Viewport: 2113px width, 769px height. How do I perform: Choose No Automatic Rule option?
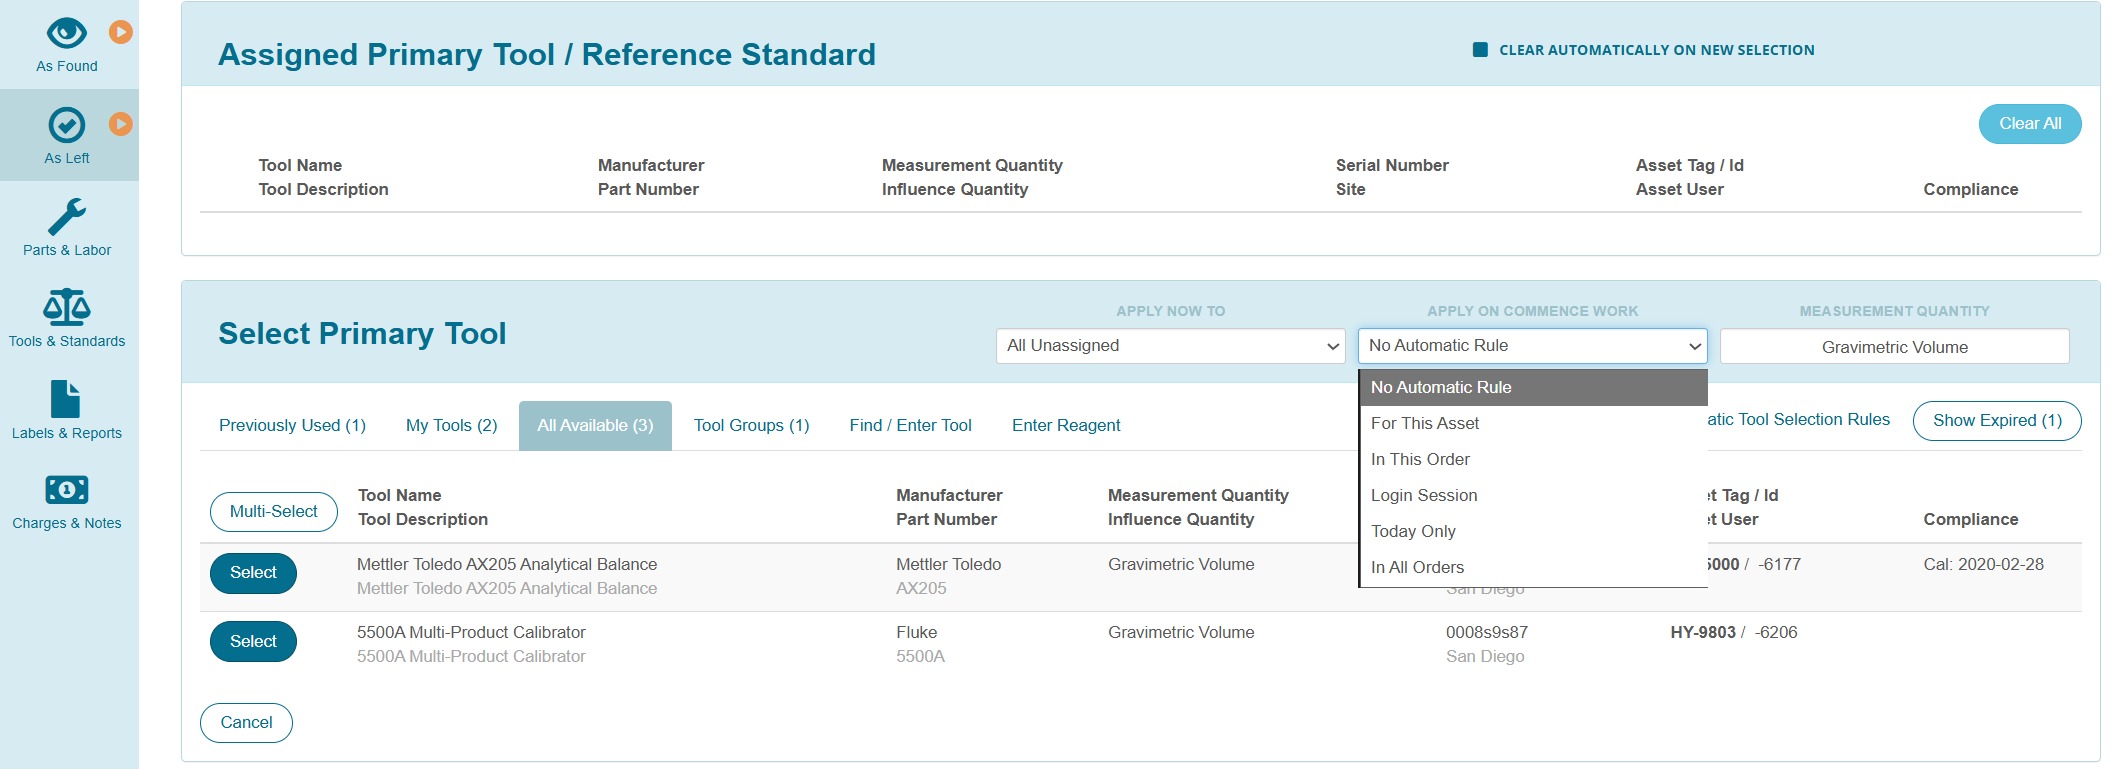1533,387
